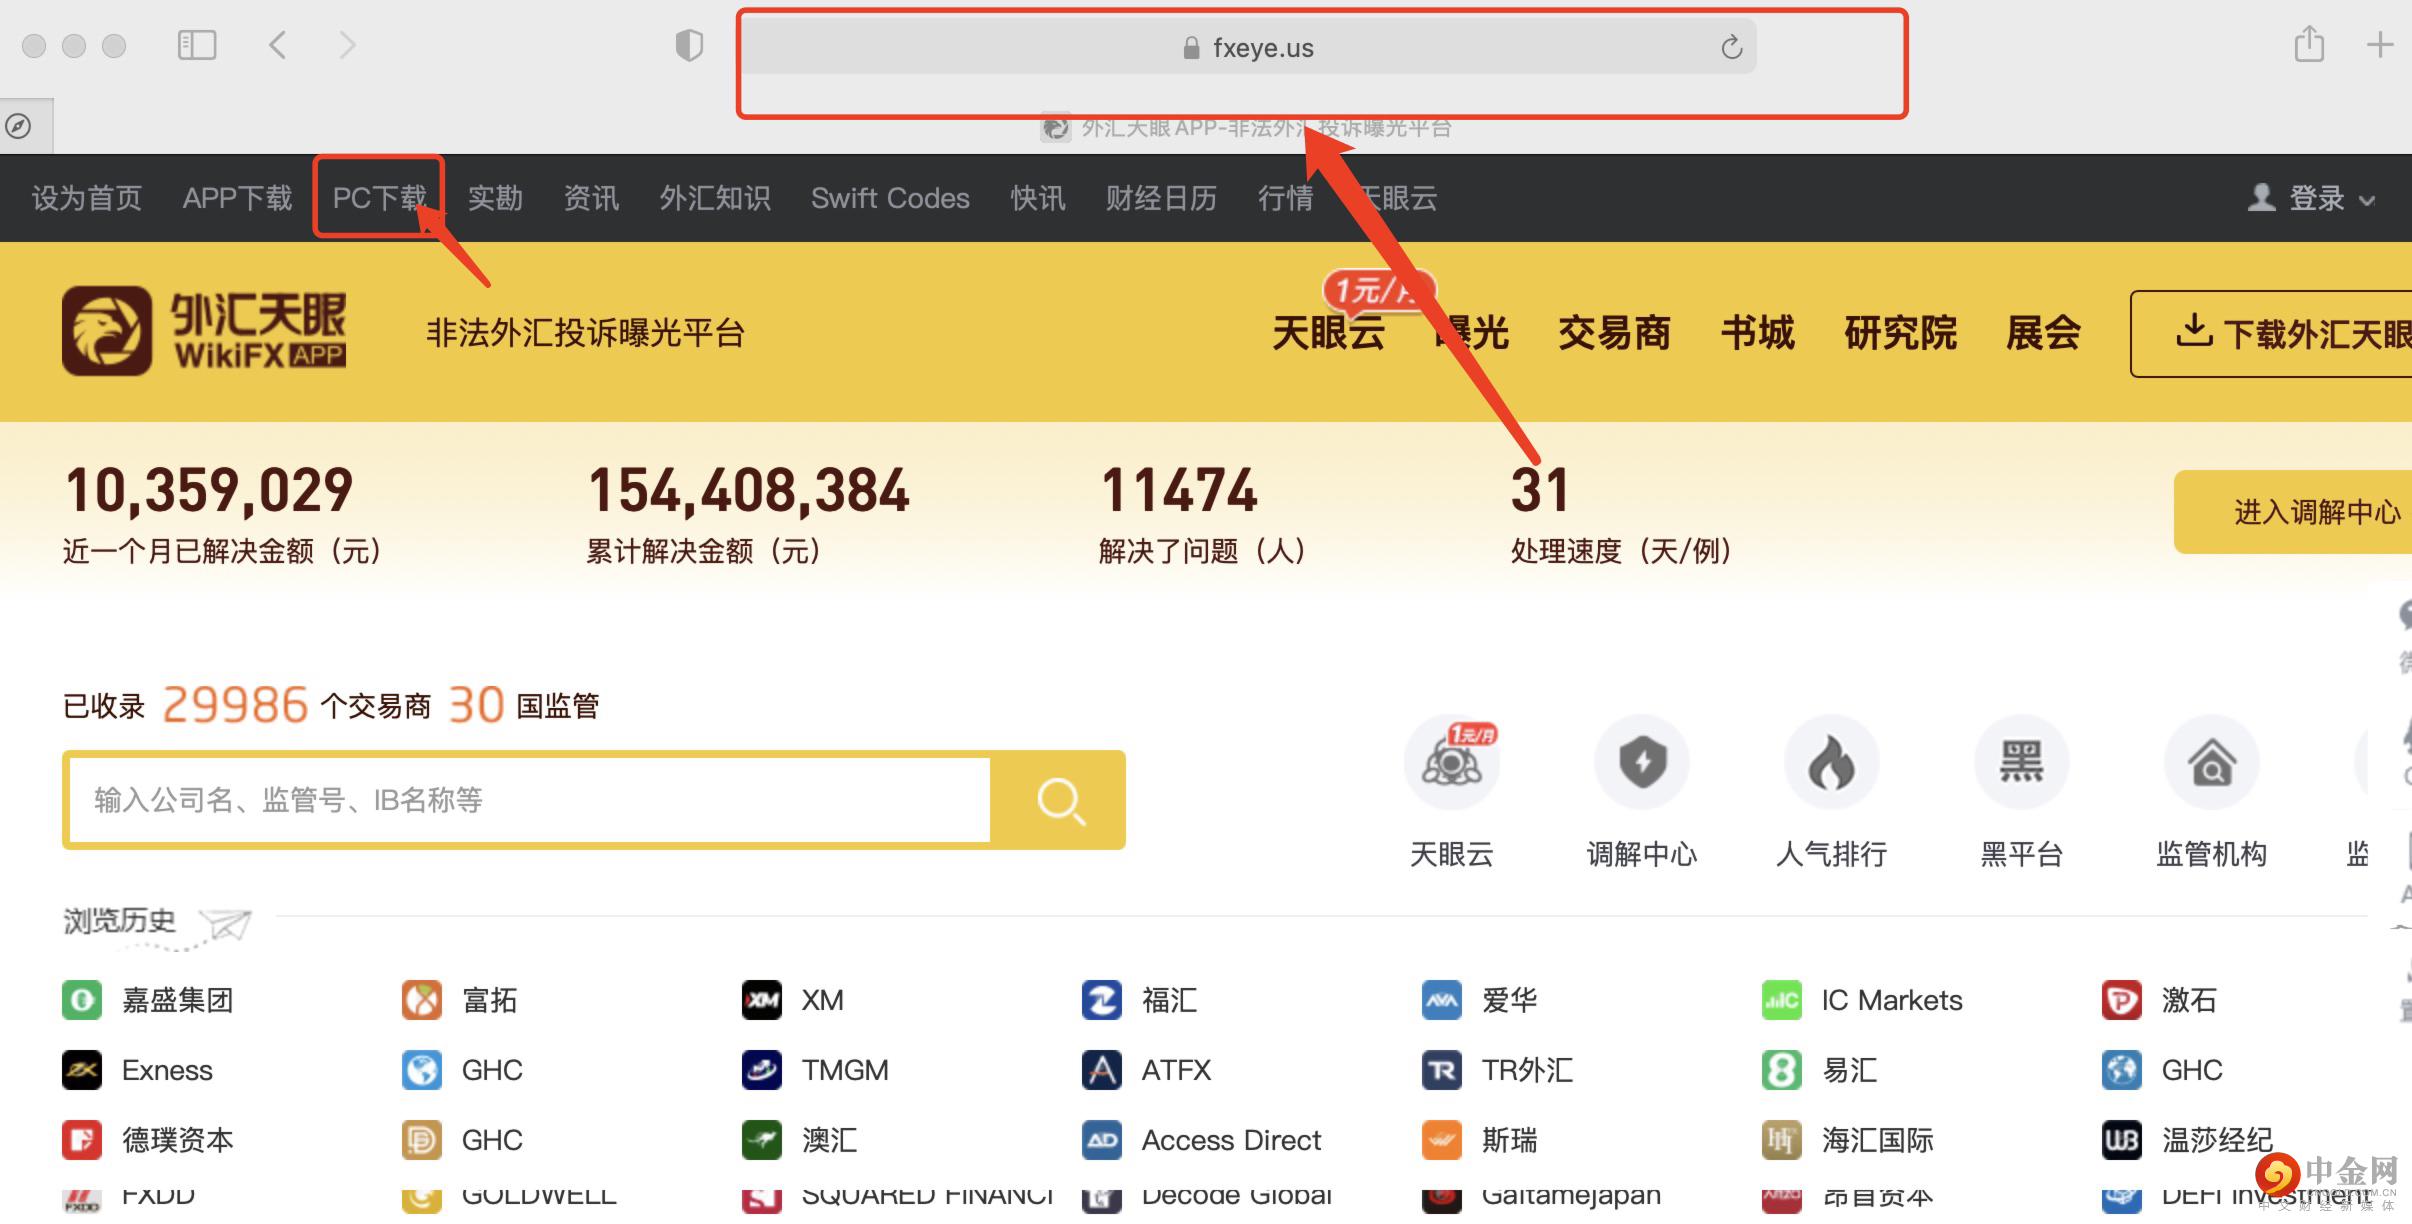The width and height of the screenshot is (2412, 1224).
Task: Open the 监管机构 house icon
Action: tap(2211, 762)
